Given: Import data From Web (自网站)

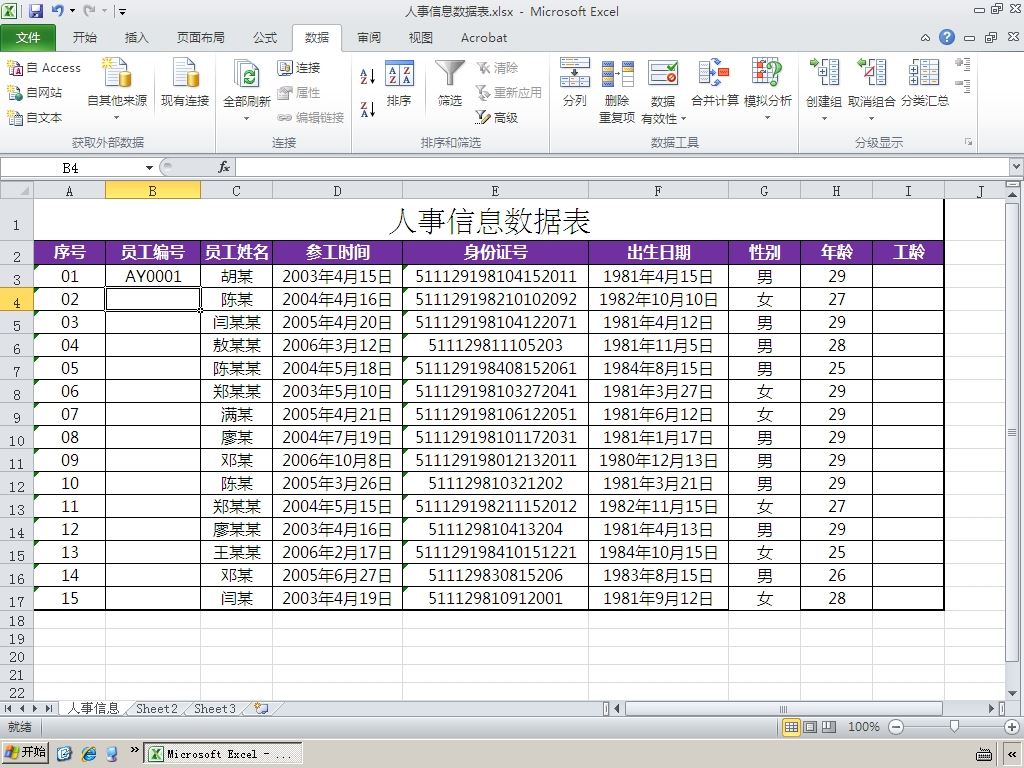Looking at the screenshot, I should coord(35,93).
